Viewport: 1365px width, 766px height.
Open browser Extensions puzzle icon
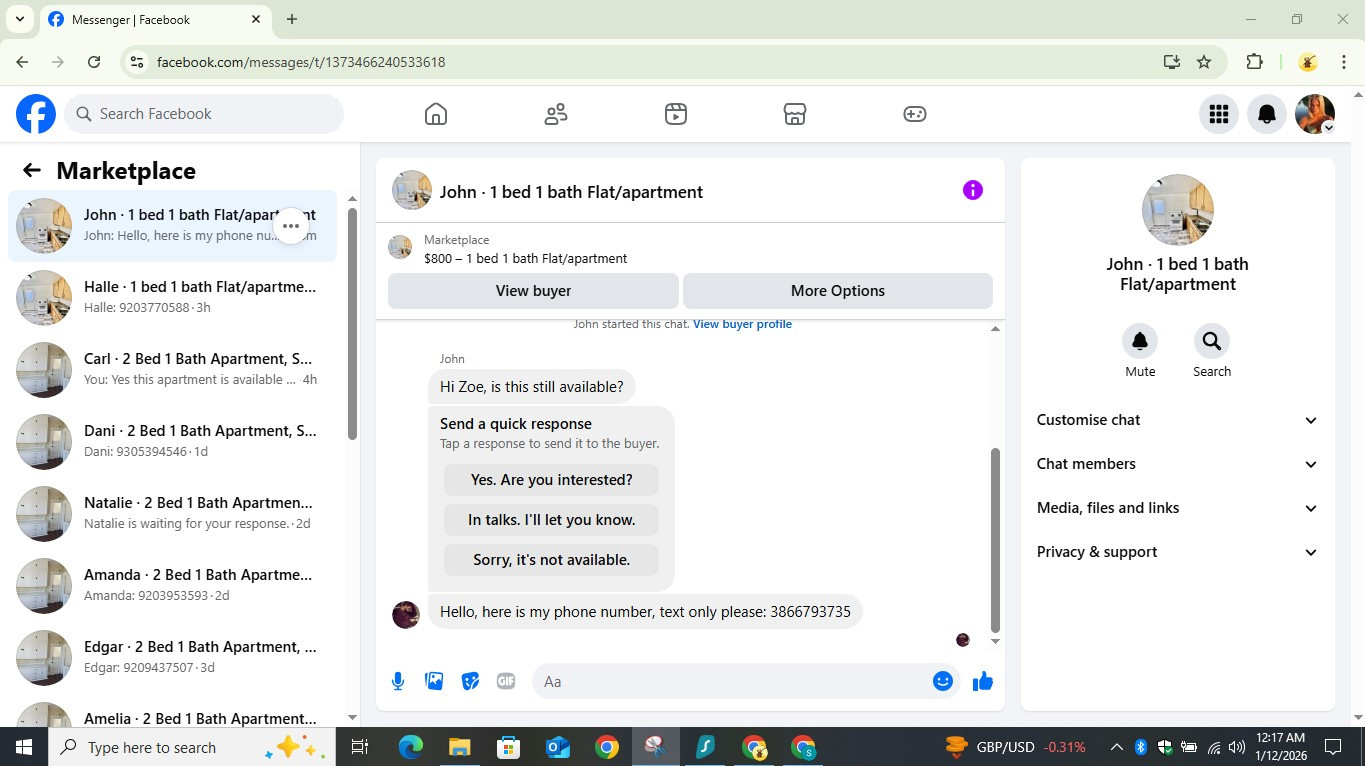tap(1254, 62)
